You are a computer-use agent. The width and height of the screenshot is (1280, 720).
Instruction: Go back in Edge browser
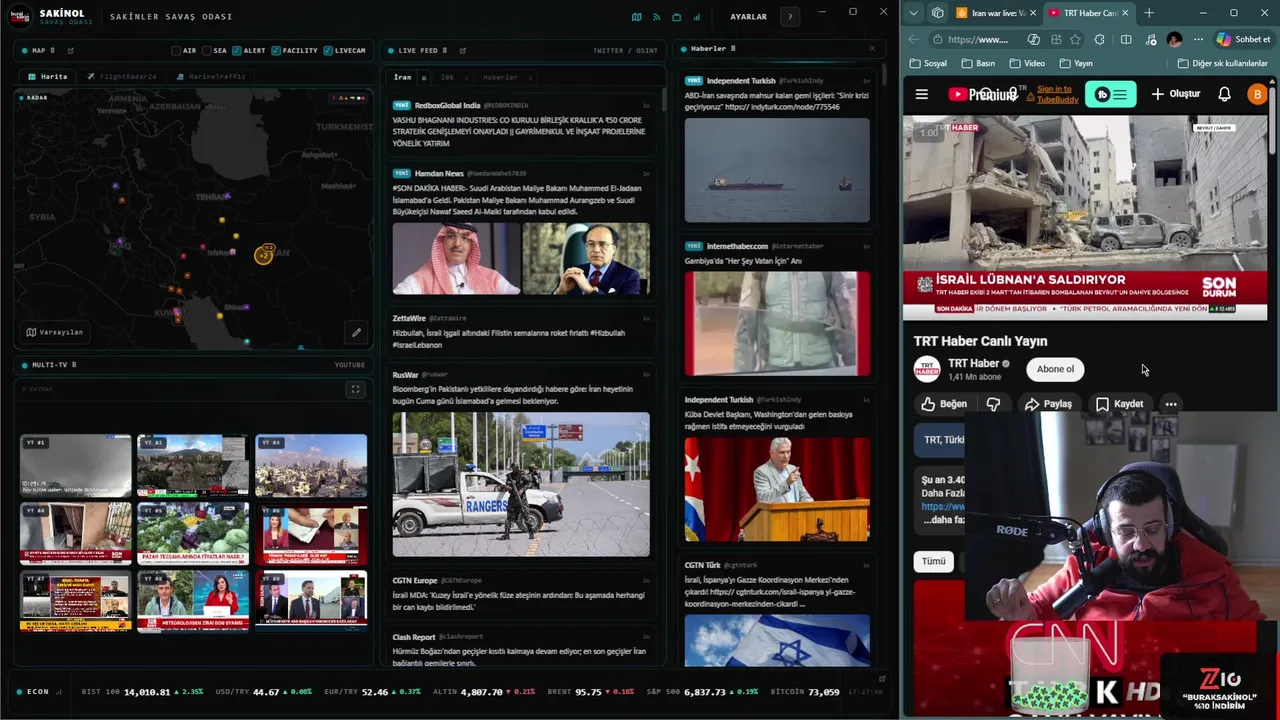[x=913, y=39]
